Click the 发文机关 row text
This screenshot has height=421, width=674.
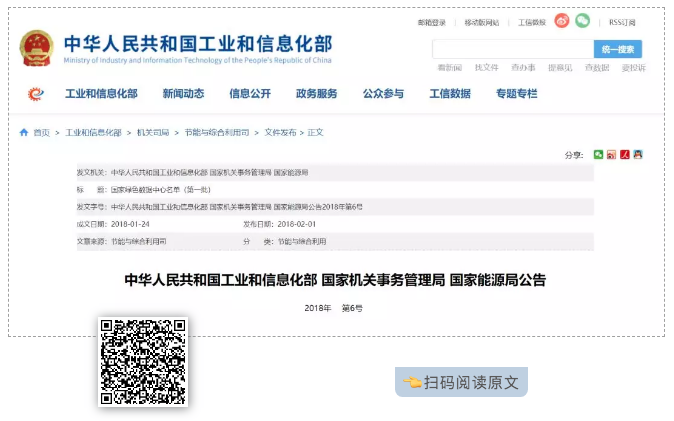[192, 172]
